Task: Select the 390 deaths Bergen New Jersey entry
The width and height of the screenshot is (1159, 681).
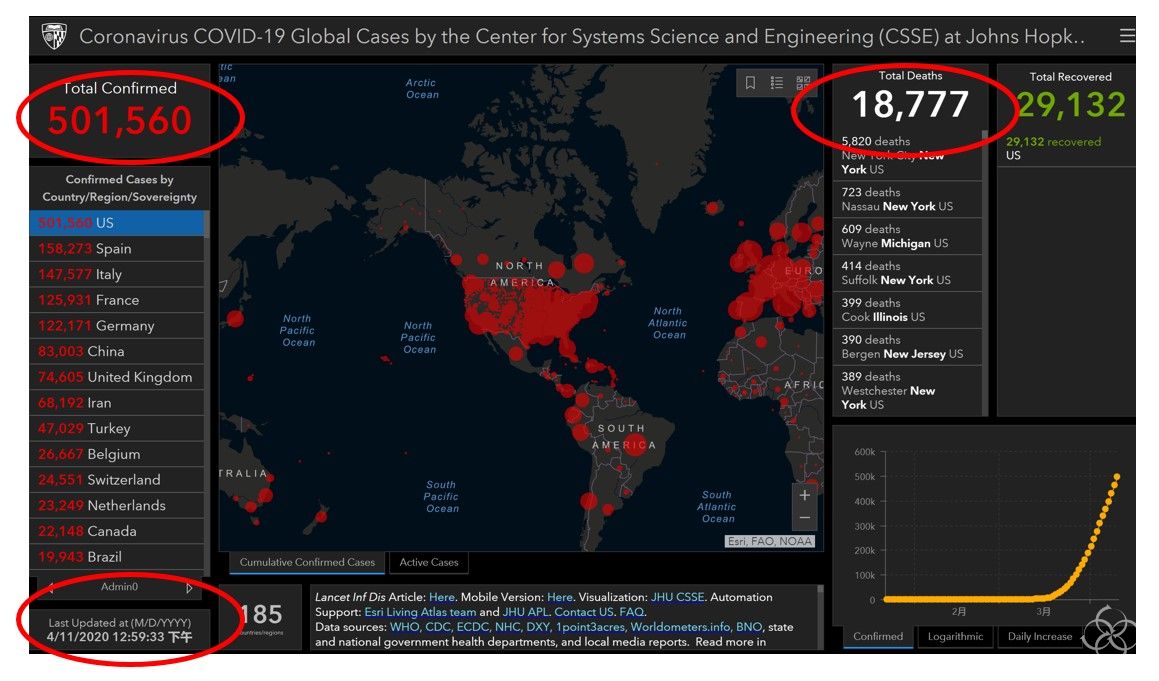Action: coord(907,347)
